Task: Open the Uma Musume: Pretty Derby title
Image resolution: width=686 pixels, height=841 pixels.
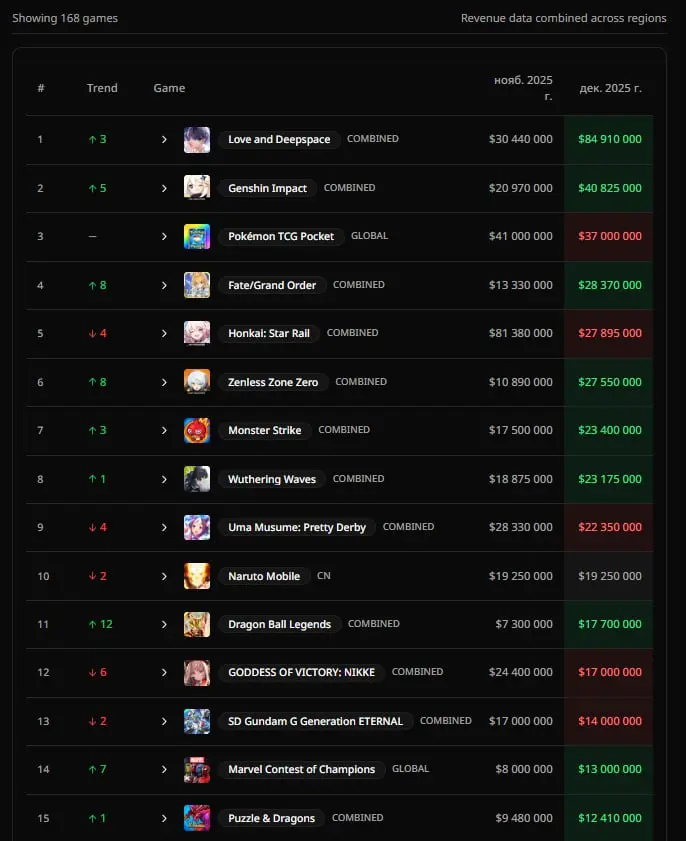Action: click(x=297, y=527)
